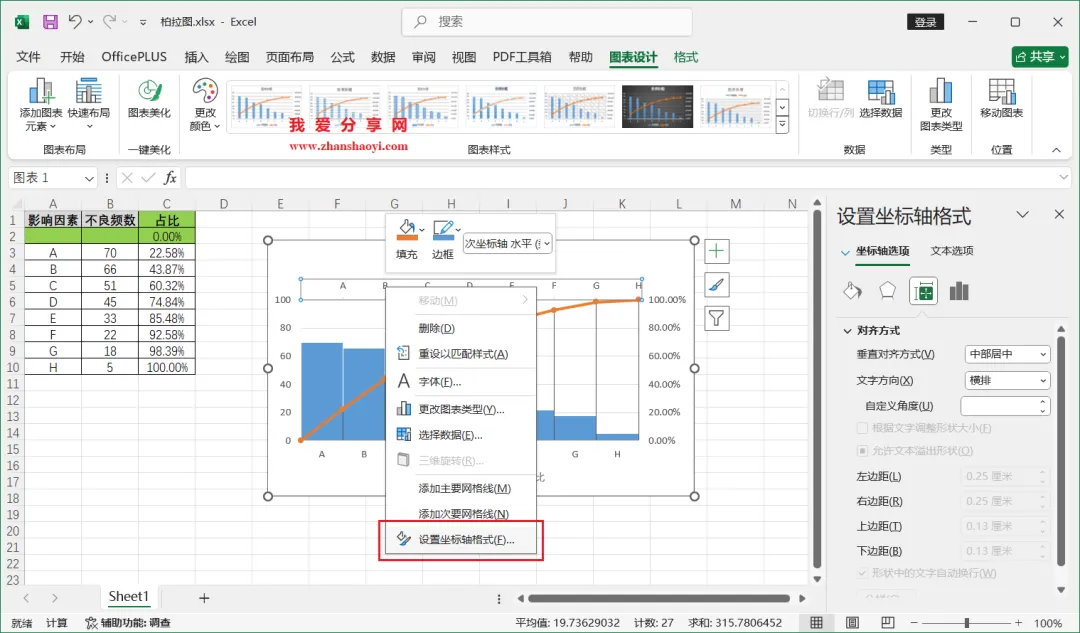Image resolution: width=1080 pixels, height=633 pixels.
Task: Open Effects pentagon icon in pane
Action: point(887,291)
